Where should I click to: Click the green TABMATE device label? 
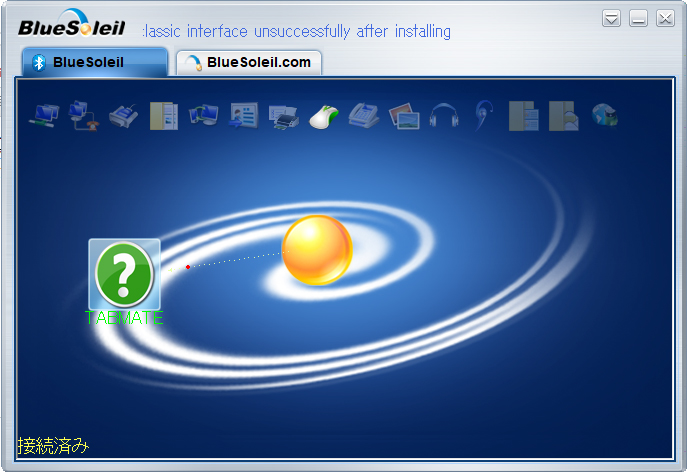(124, 318)
